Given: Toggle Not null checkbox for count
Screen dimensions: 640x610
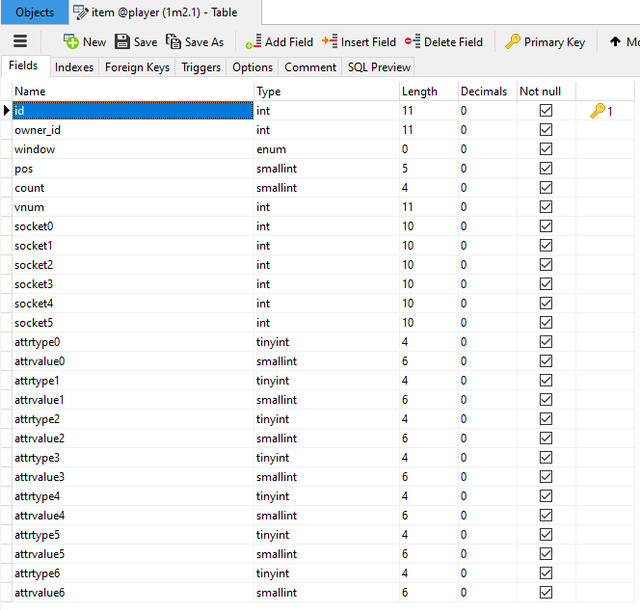Looking at the screenshot, I should click(x=546, y=187).
